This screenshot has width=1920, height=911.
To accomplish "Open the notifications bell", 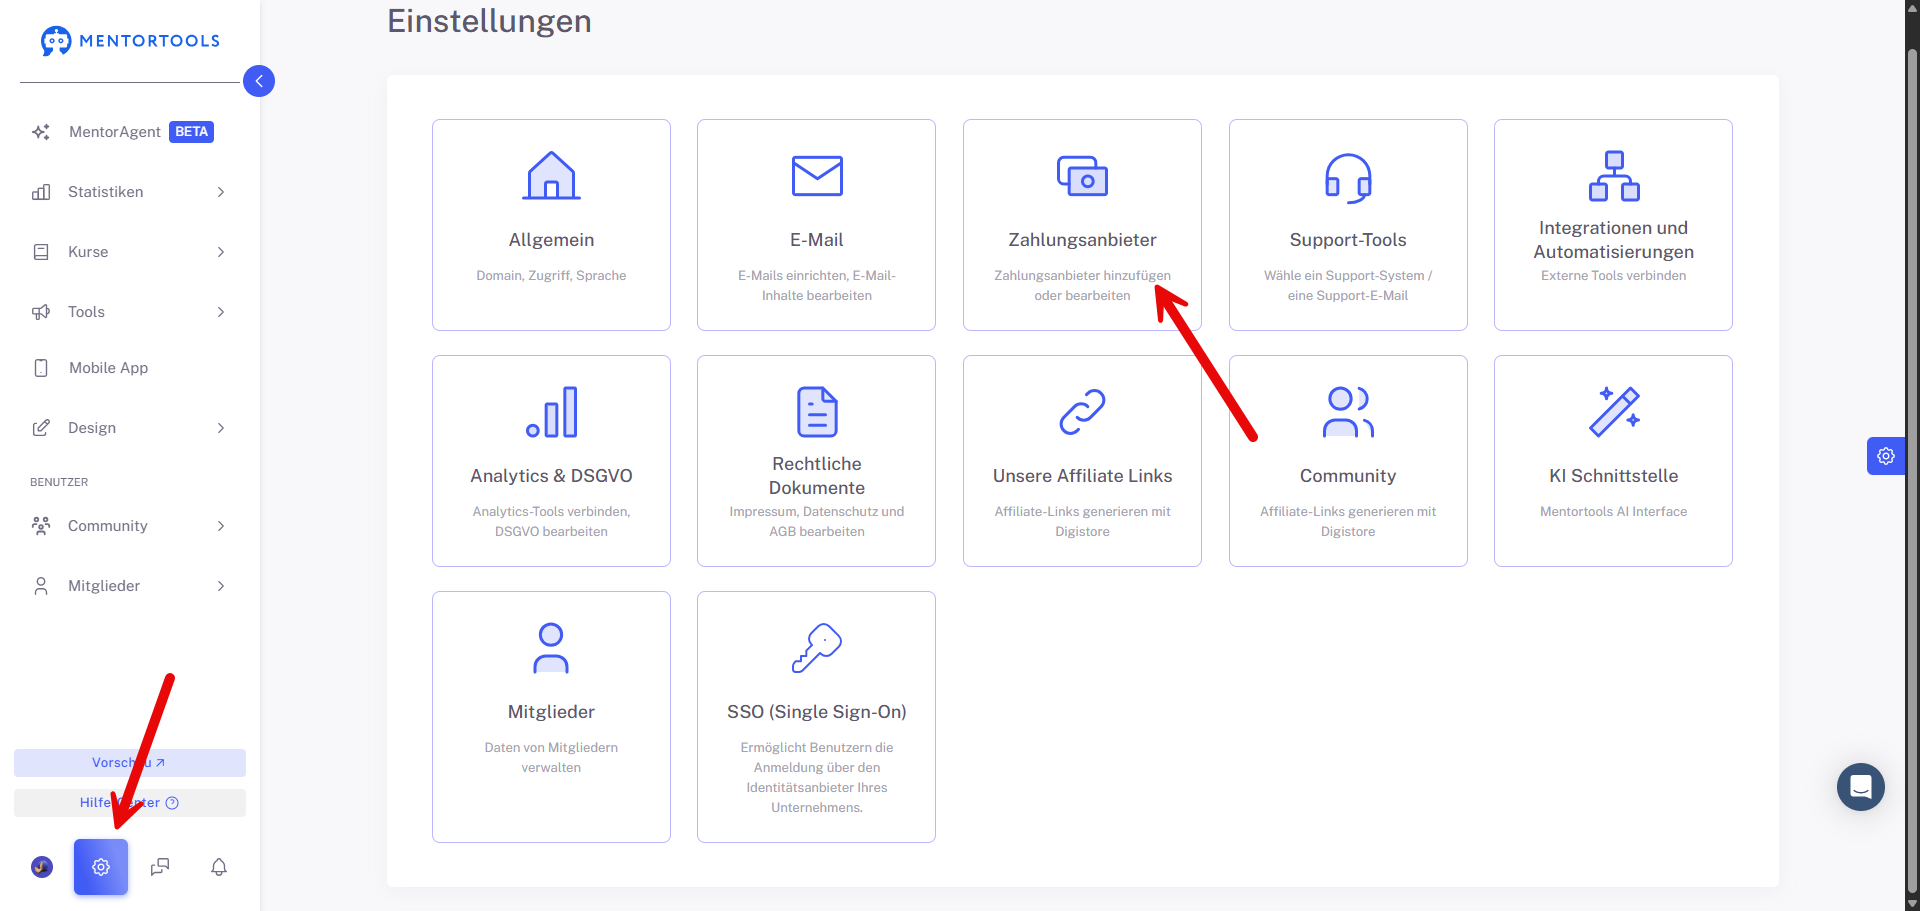I will coord(219,867).
